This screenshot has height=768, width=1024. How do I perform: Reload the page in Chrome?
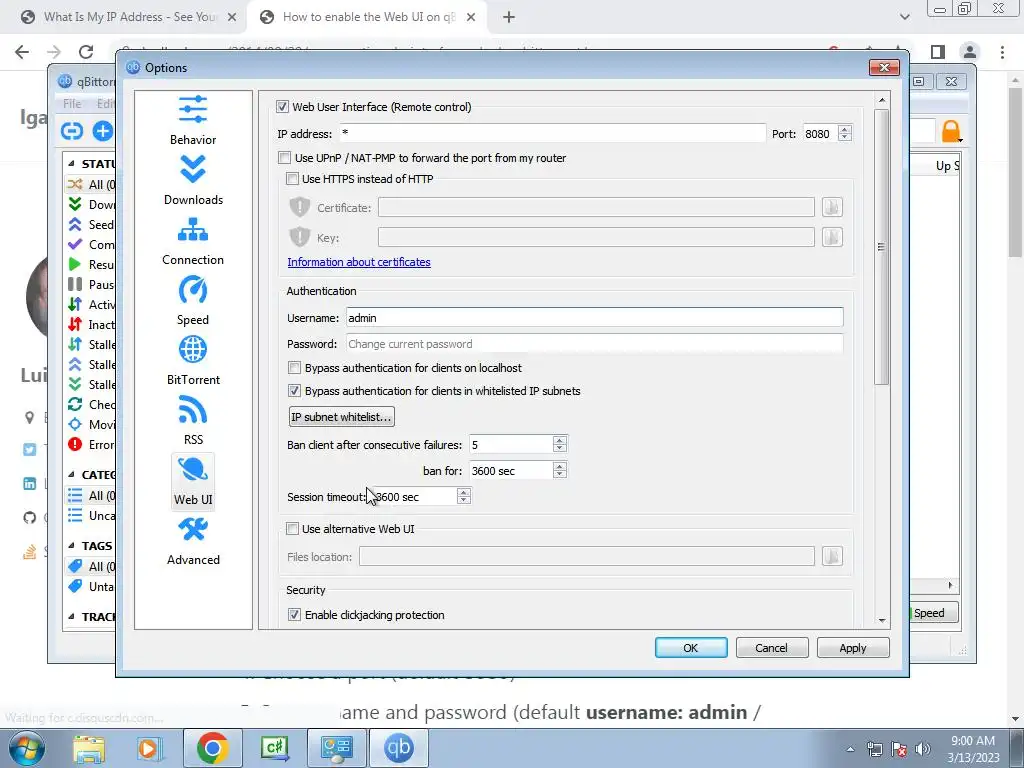coord(86,52)
